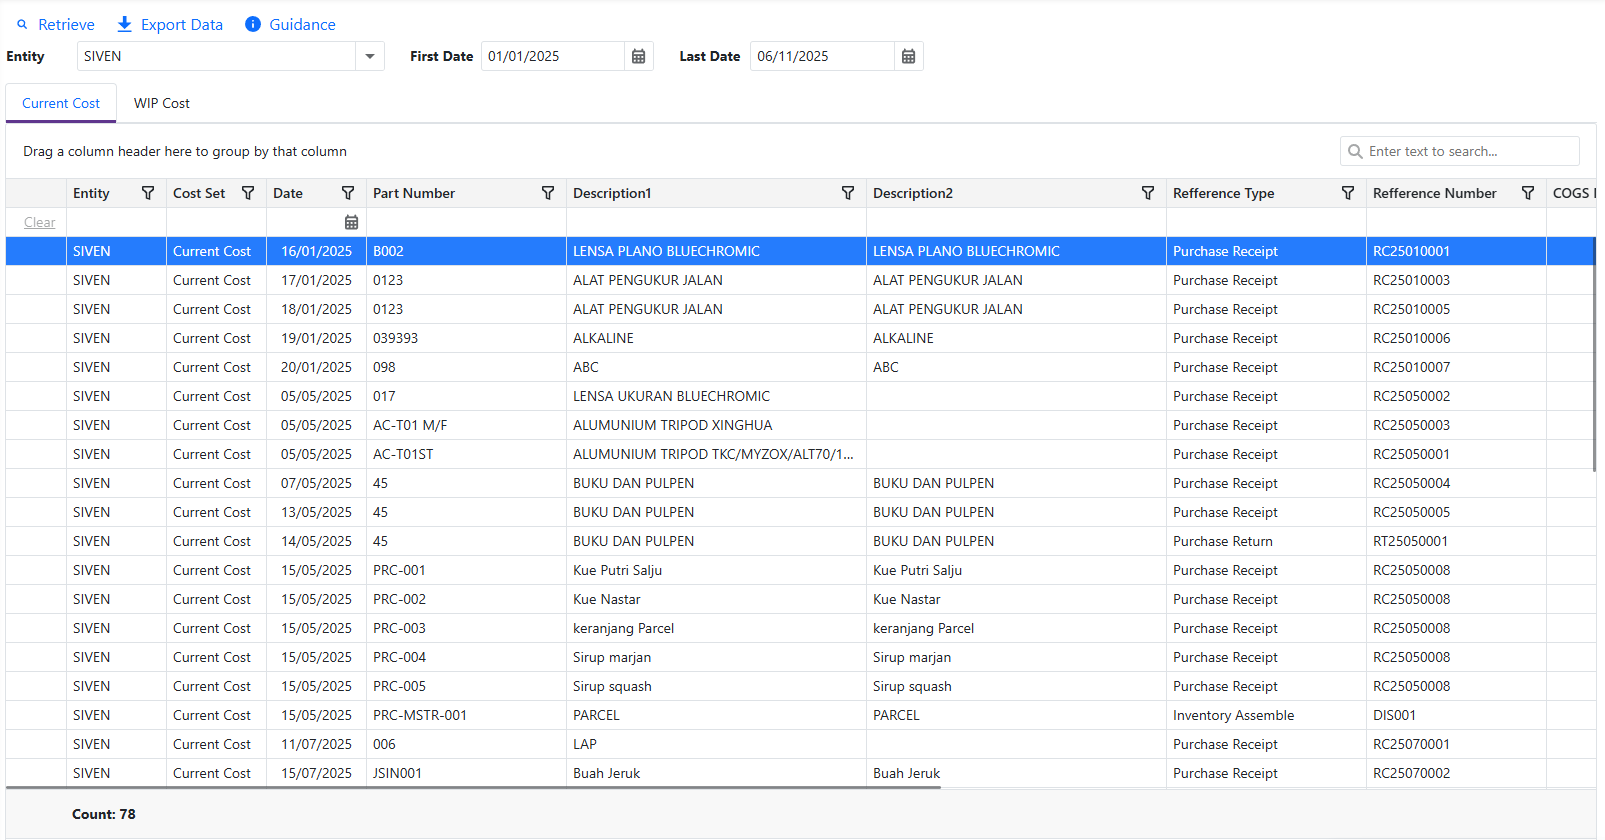Click the Inventory Assemble reference type cell
Image resolution: width=1605 pixels, height=840 pixels.
point(1266,715)
